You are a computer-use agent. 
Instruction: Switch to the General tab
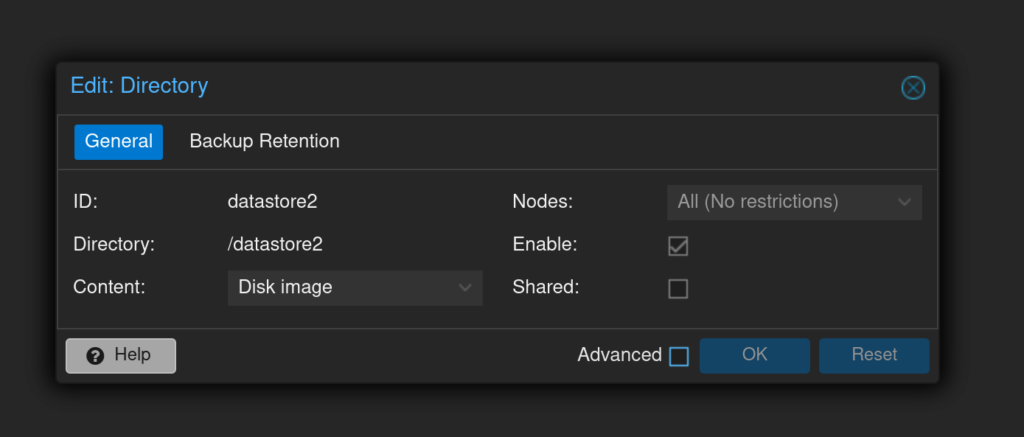(118, 142)
